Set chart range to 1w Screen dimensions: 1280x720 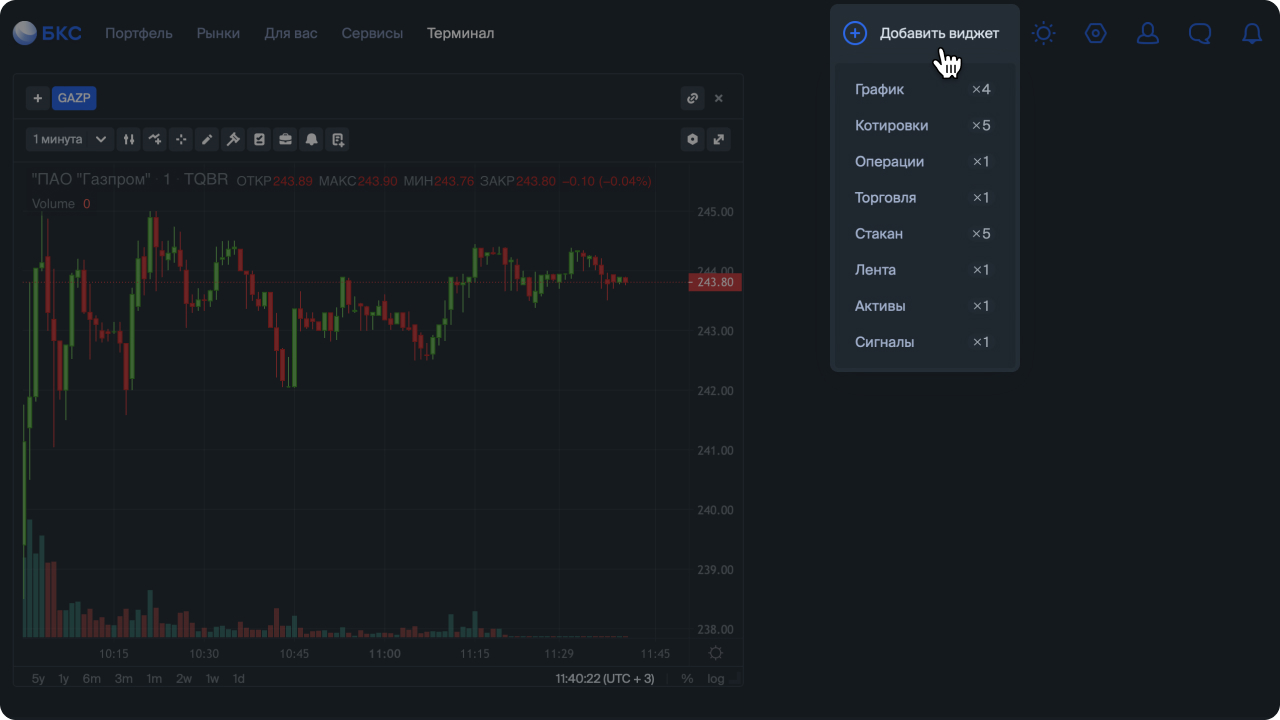[212, 678]
